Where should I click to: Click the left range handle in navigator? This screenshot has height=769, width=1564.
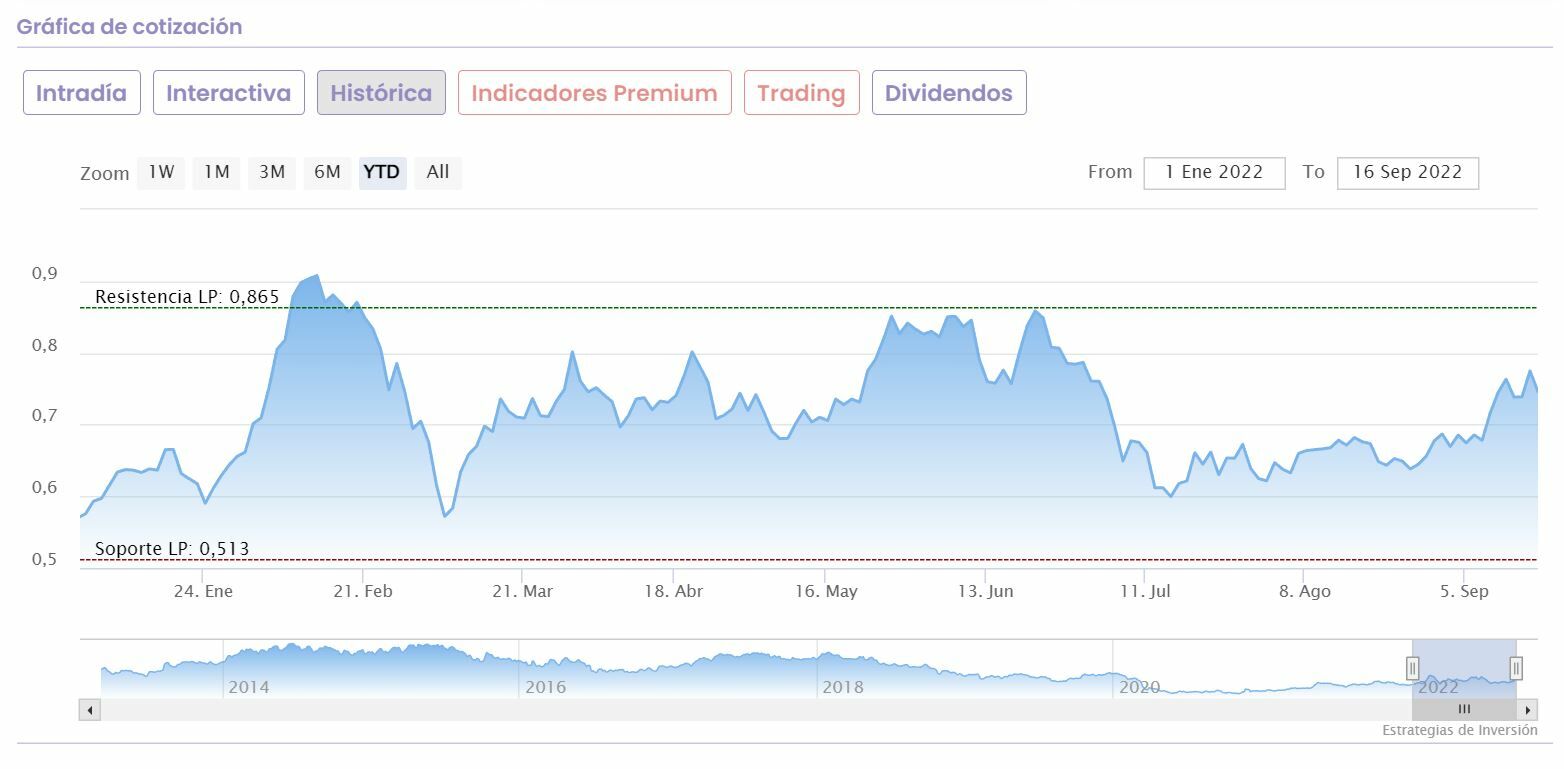click(x=1413, y=668)
